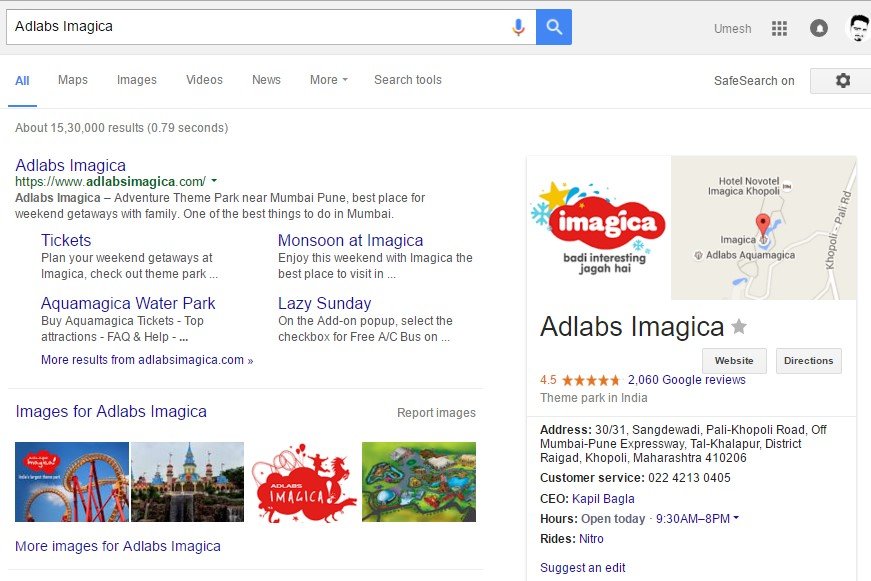Click Suggest an edit link
The width and height of the screenshot is (871, 581).
[583, 568]
